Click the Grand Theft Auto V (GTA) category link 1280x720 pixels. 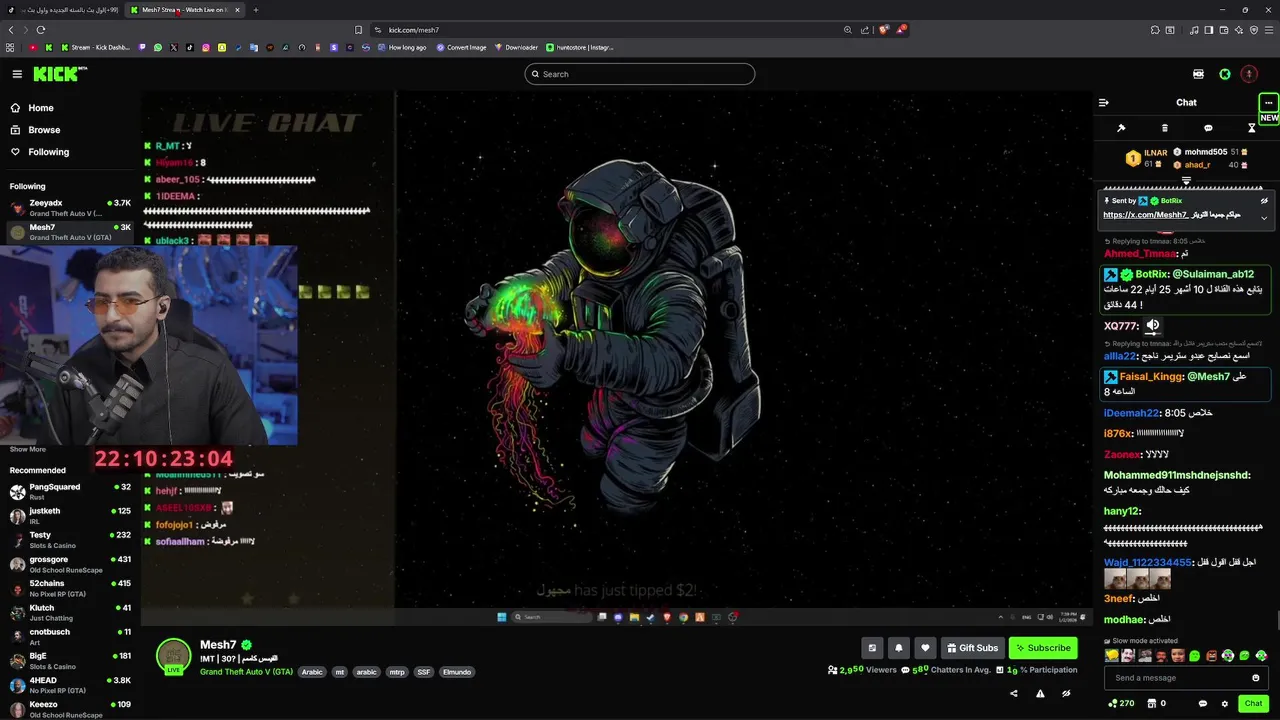pyautogui.click(x=246, y=672)
